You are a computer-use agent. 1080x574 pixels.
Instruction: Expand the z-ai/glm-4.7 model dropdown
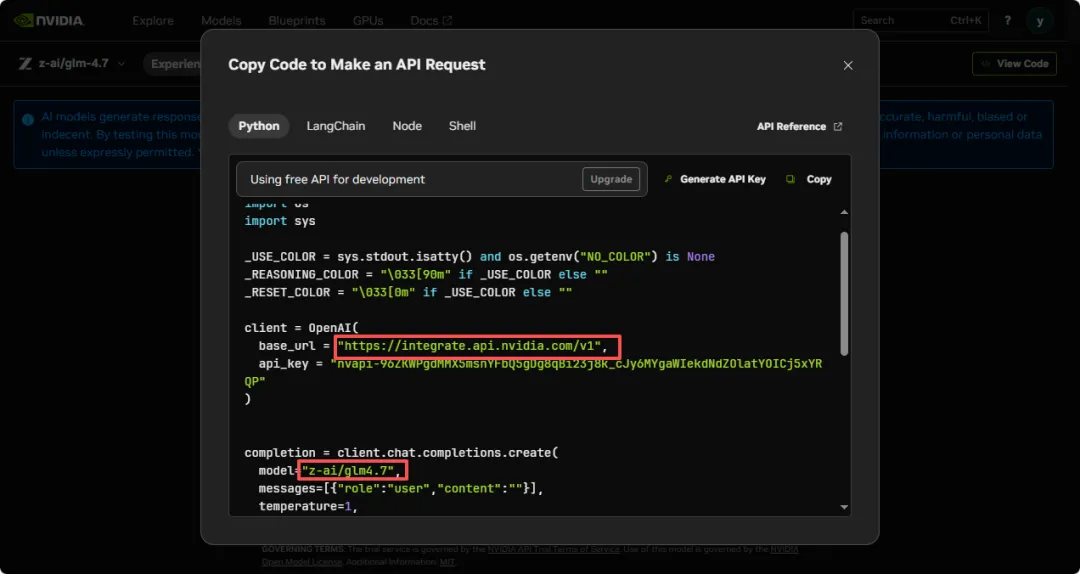[122, 63]
